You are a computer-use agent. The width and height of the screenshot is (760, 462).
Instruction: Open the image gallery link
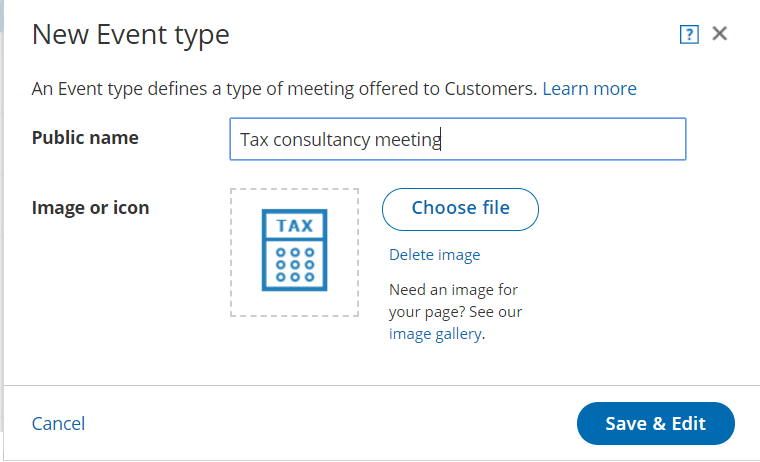(435, 334)
